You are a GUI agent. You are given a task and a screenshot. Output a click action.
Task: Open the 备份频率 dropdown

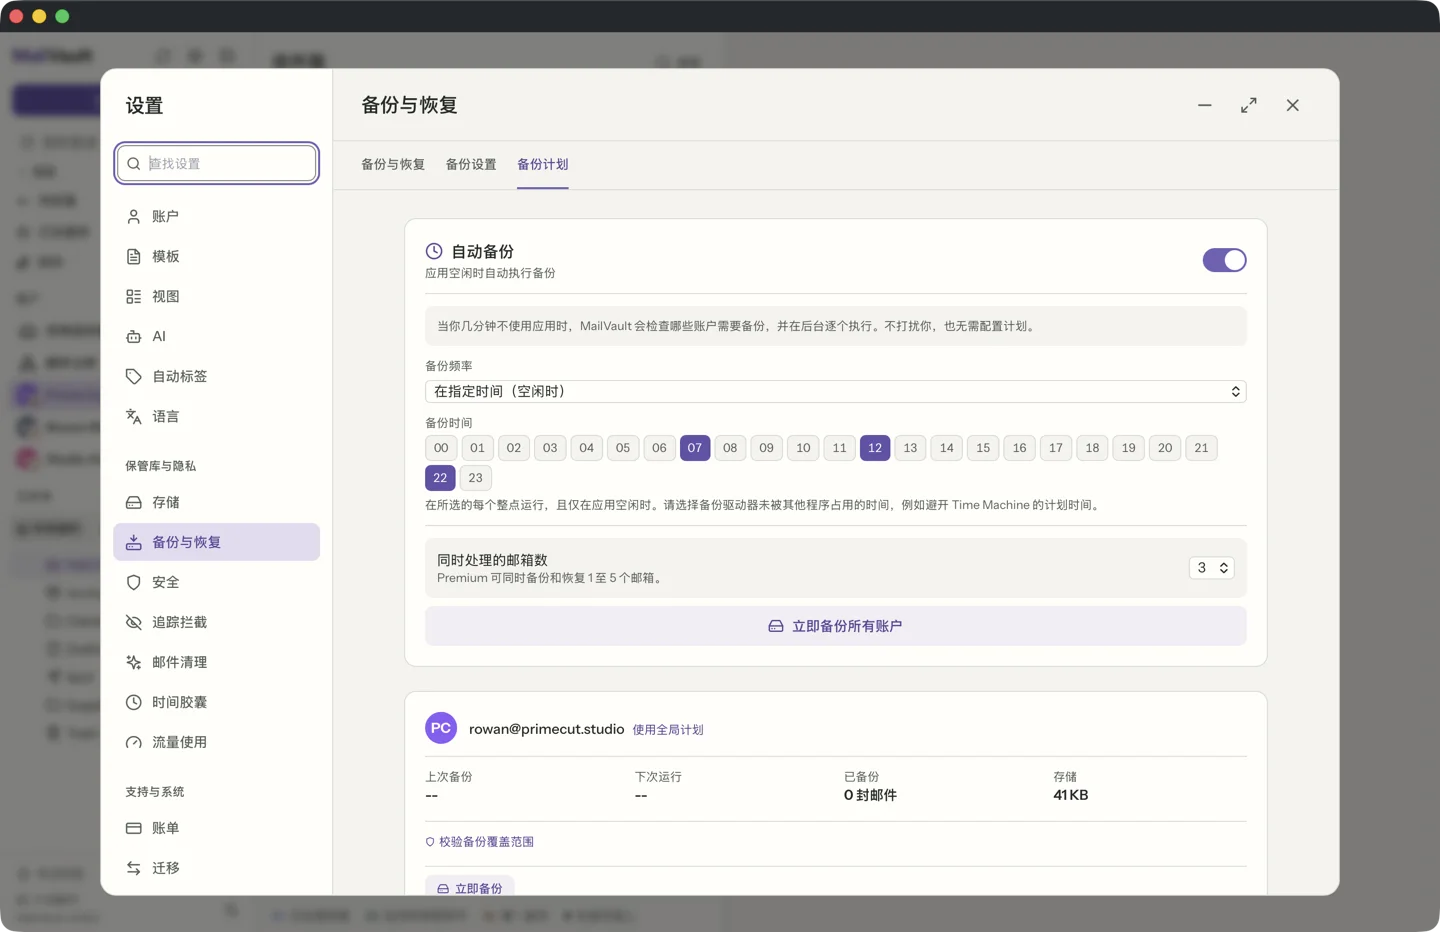point(836,392)
